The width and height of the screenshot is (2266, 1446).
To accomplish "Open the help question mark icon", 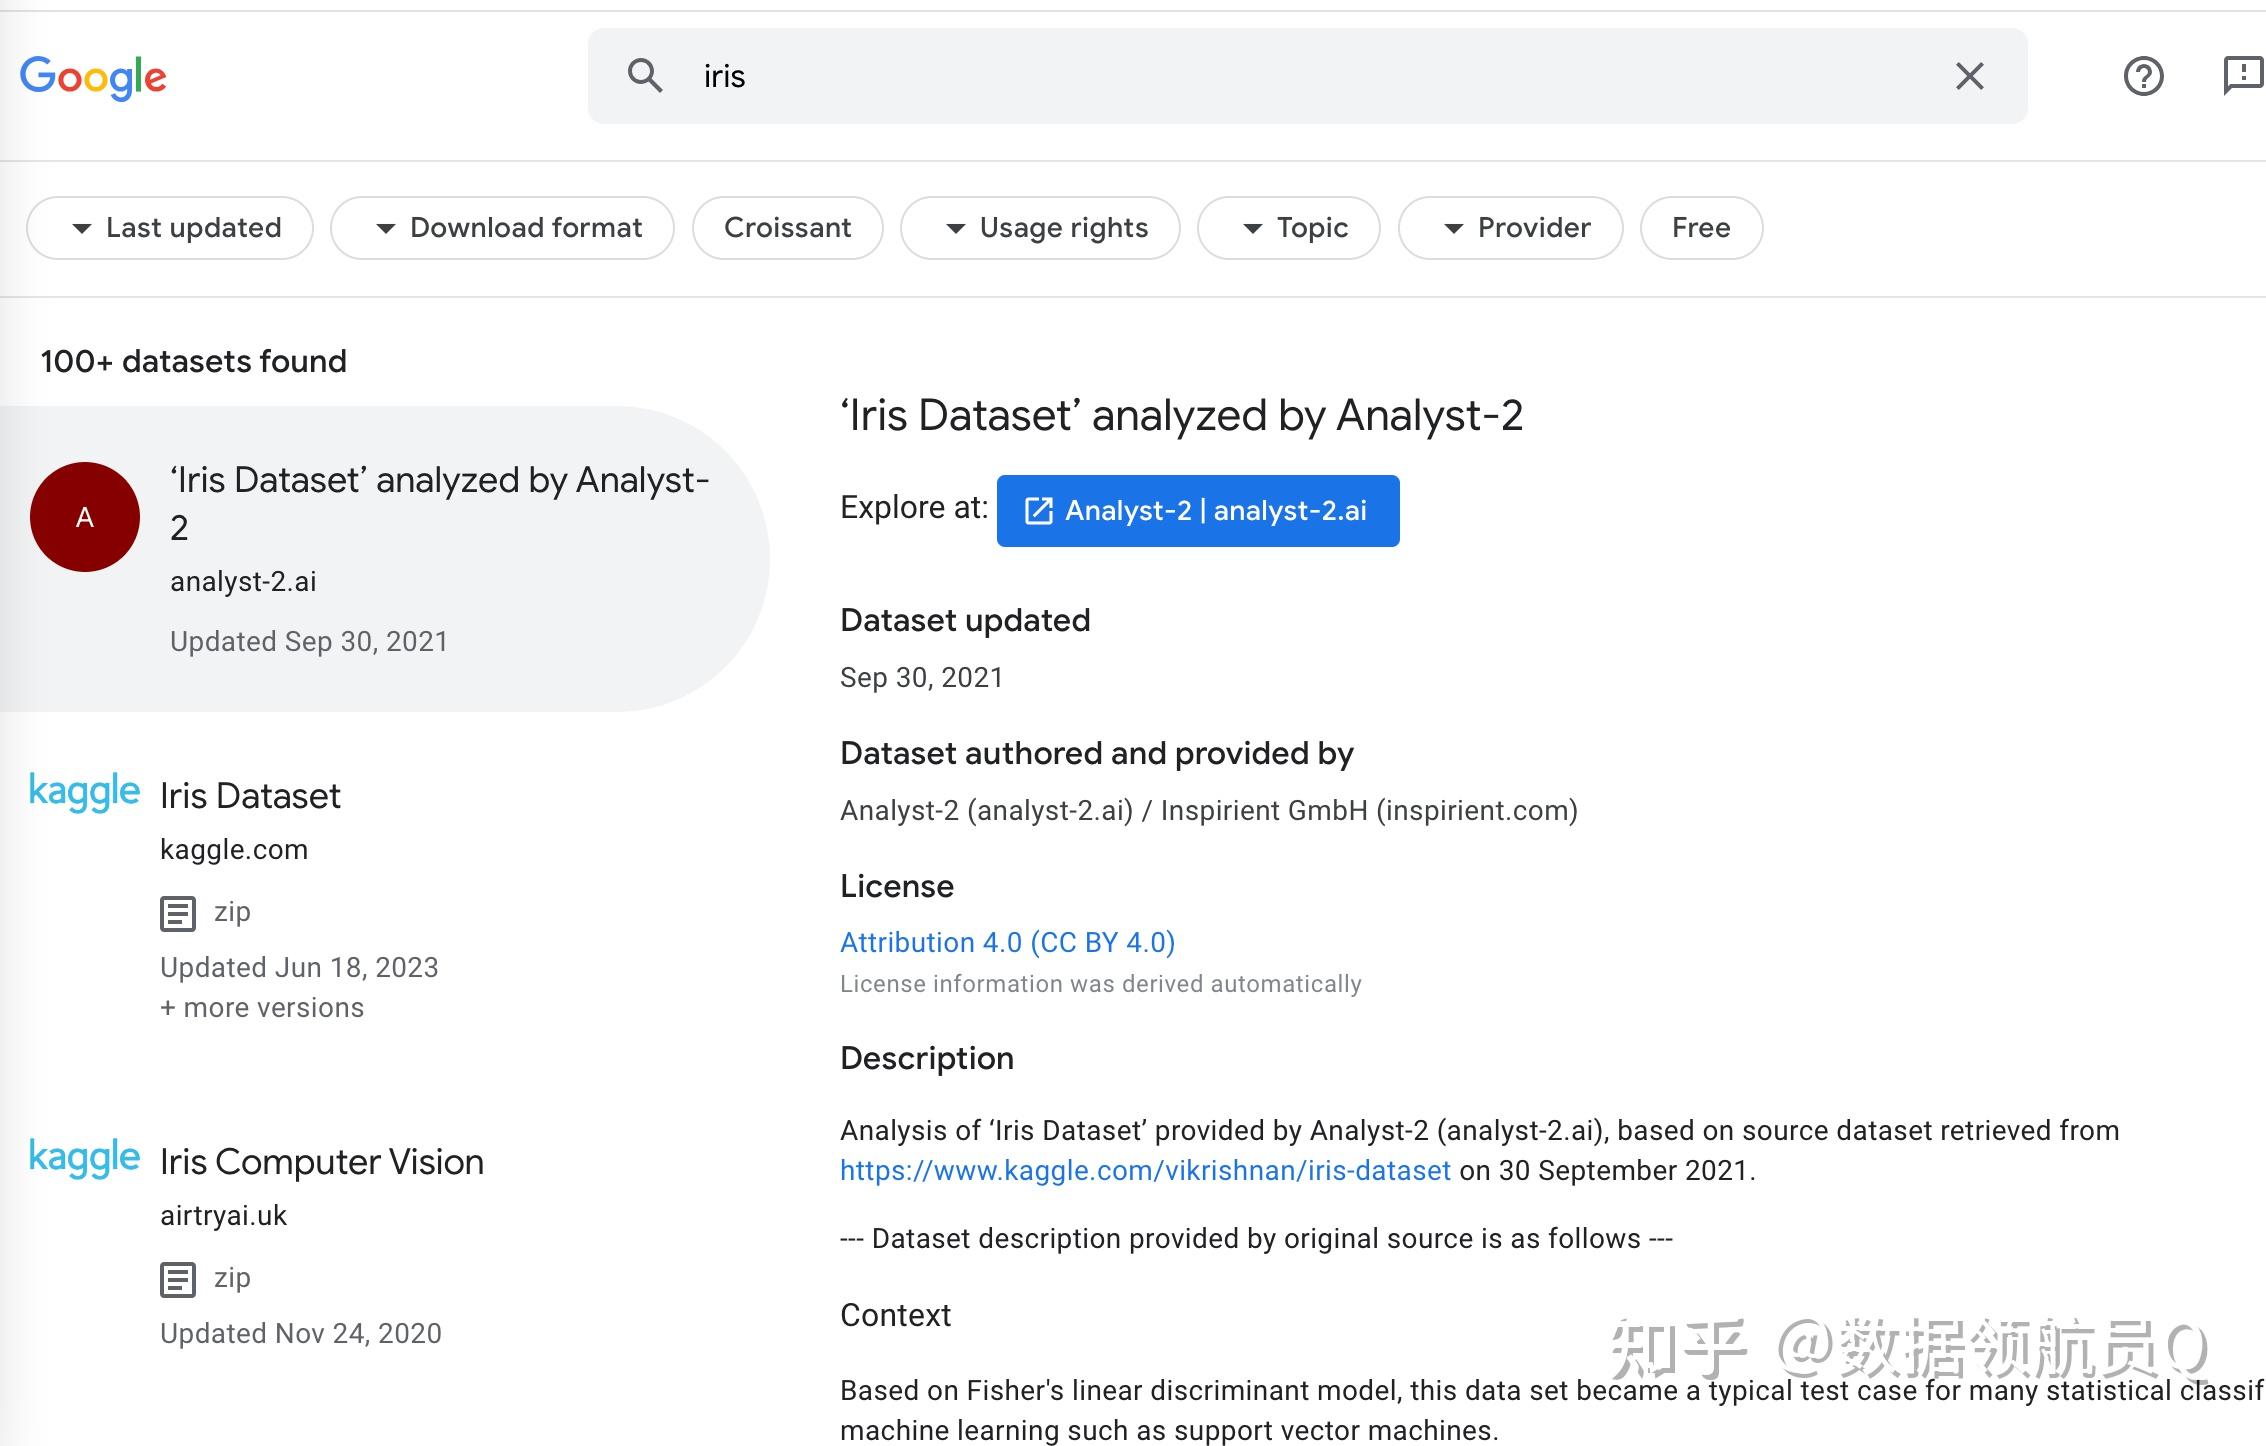I will coord(2143,76).
